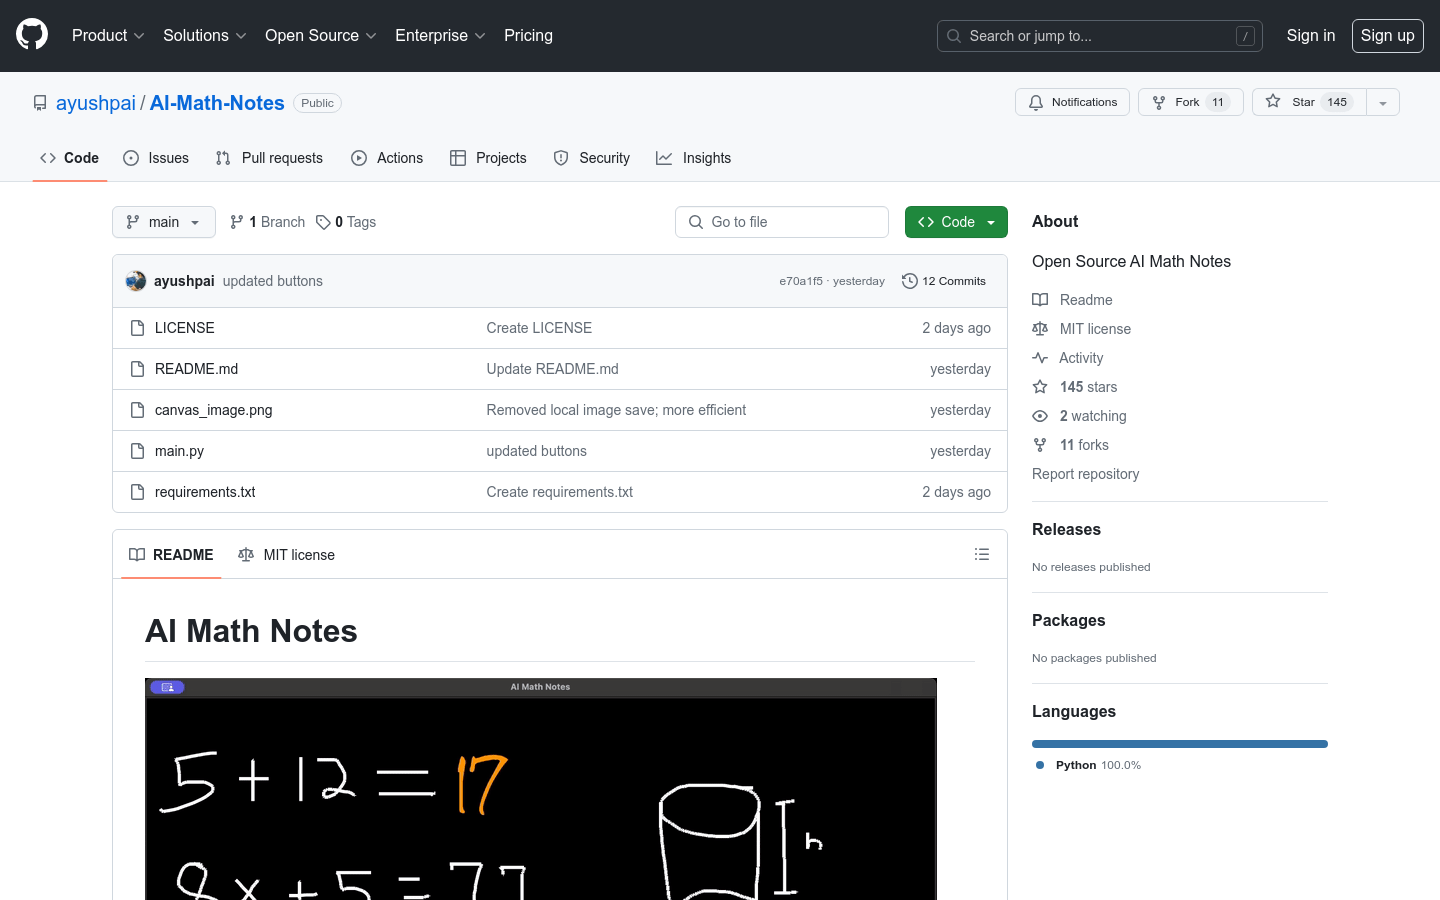Image resolution: width=1440 pixels, height=900 pixels.
Task: Switch to the Pull requests tab
Action: tap(269, 158)
